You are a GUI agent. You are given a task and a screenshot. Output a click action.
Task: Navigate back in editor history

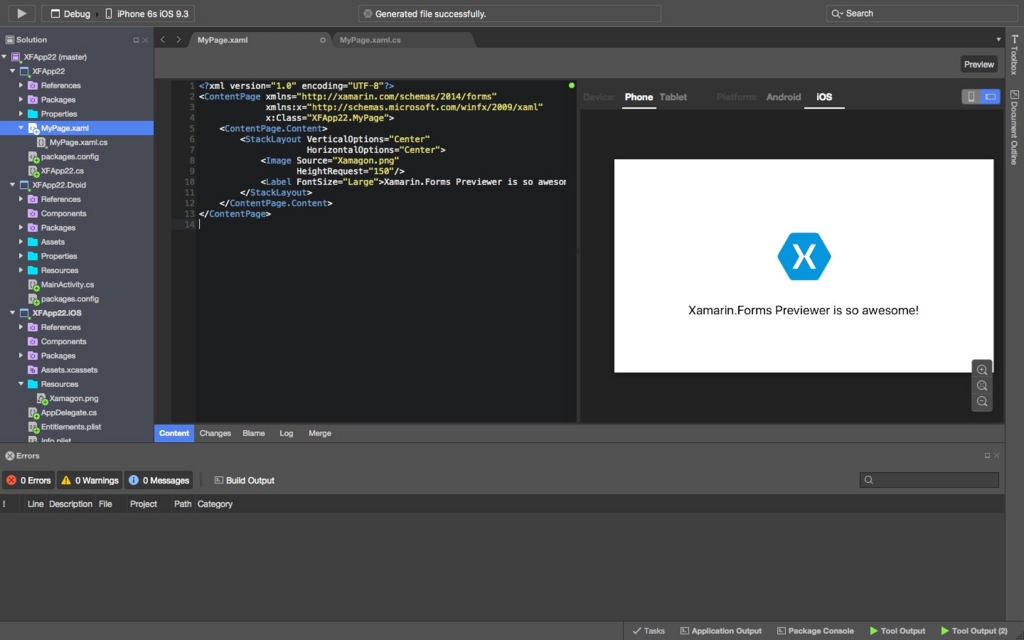coord(163,40)
